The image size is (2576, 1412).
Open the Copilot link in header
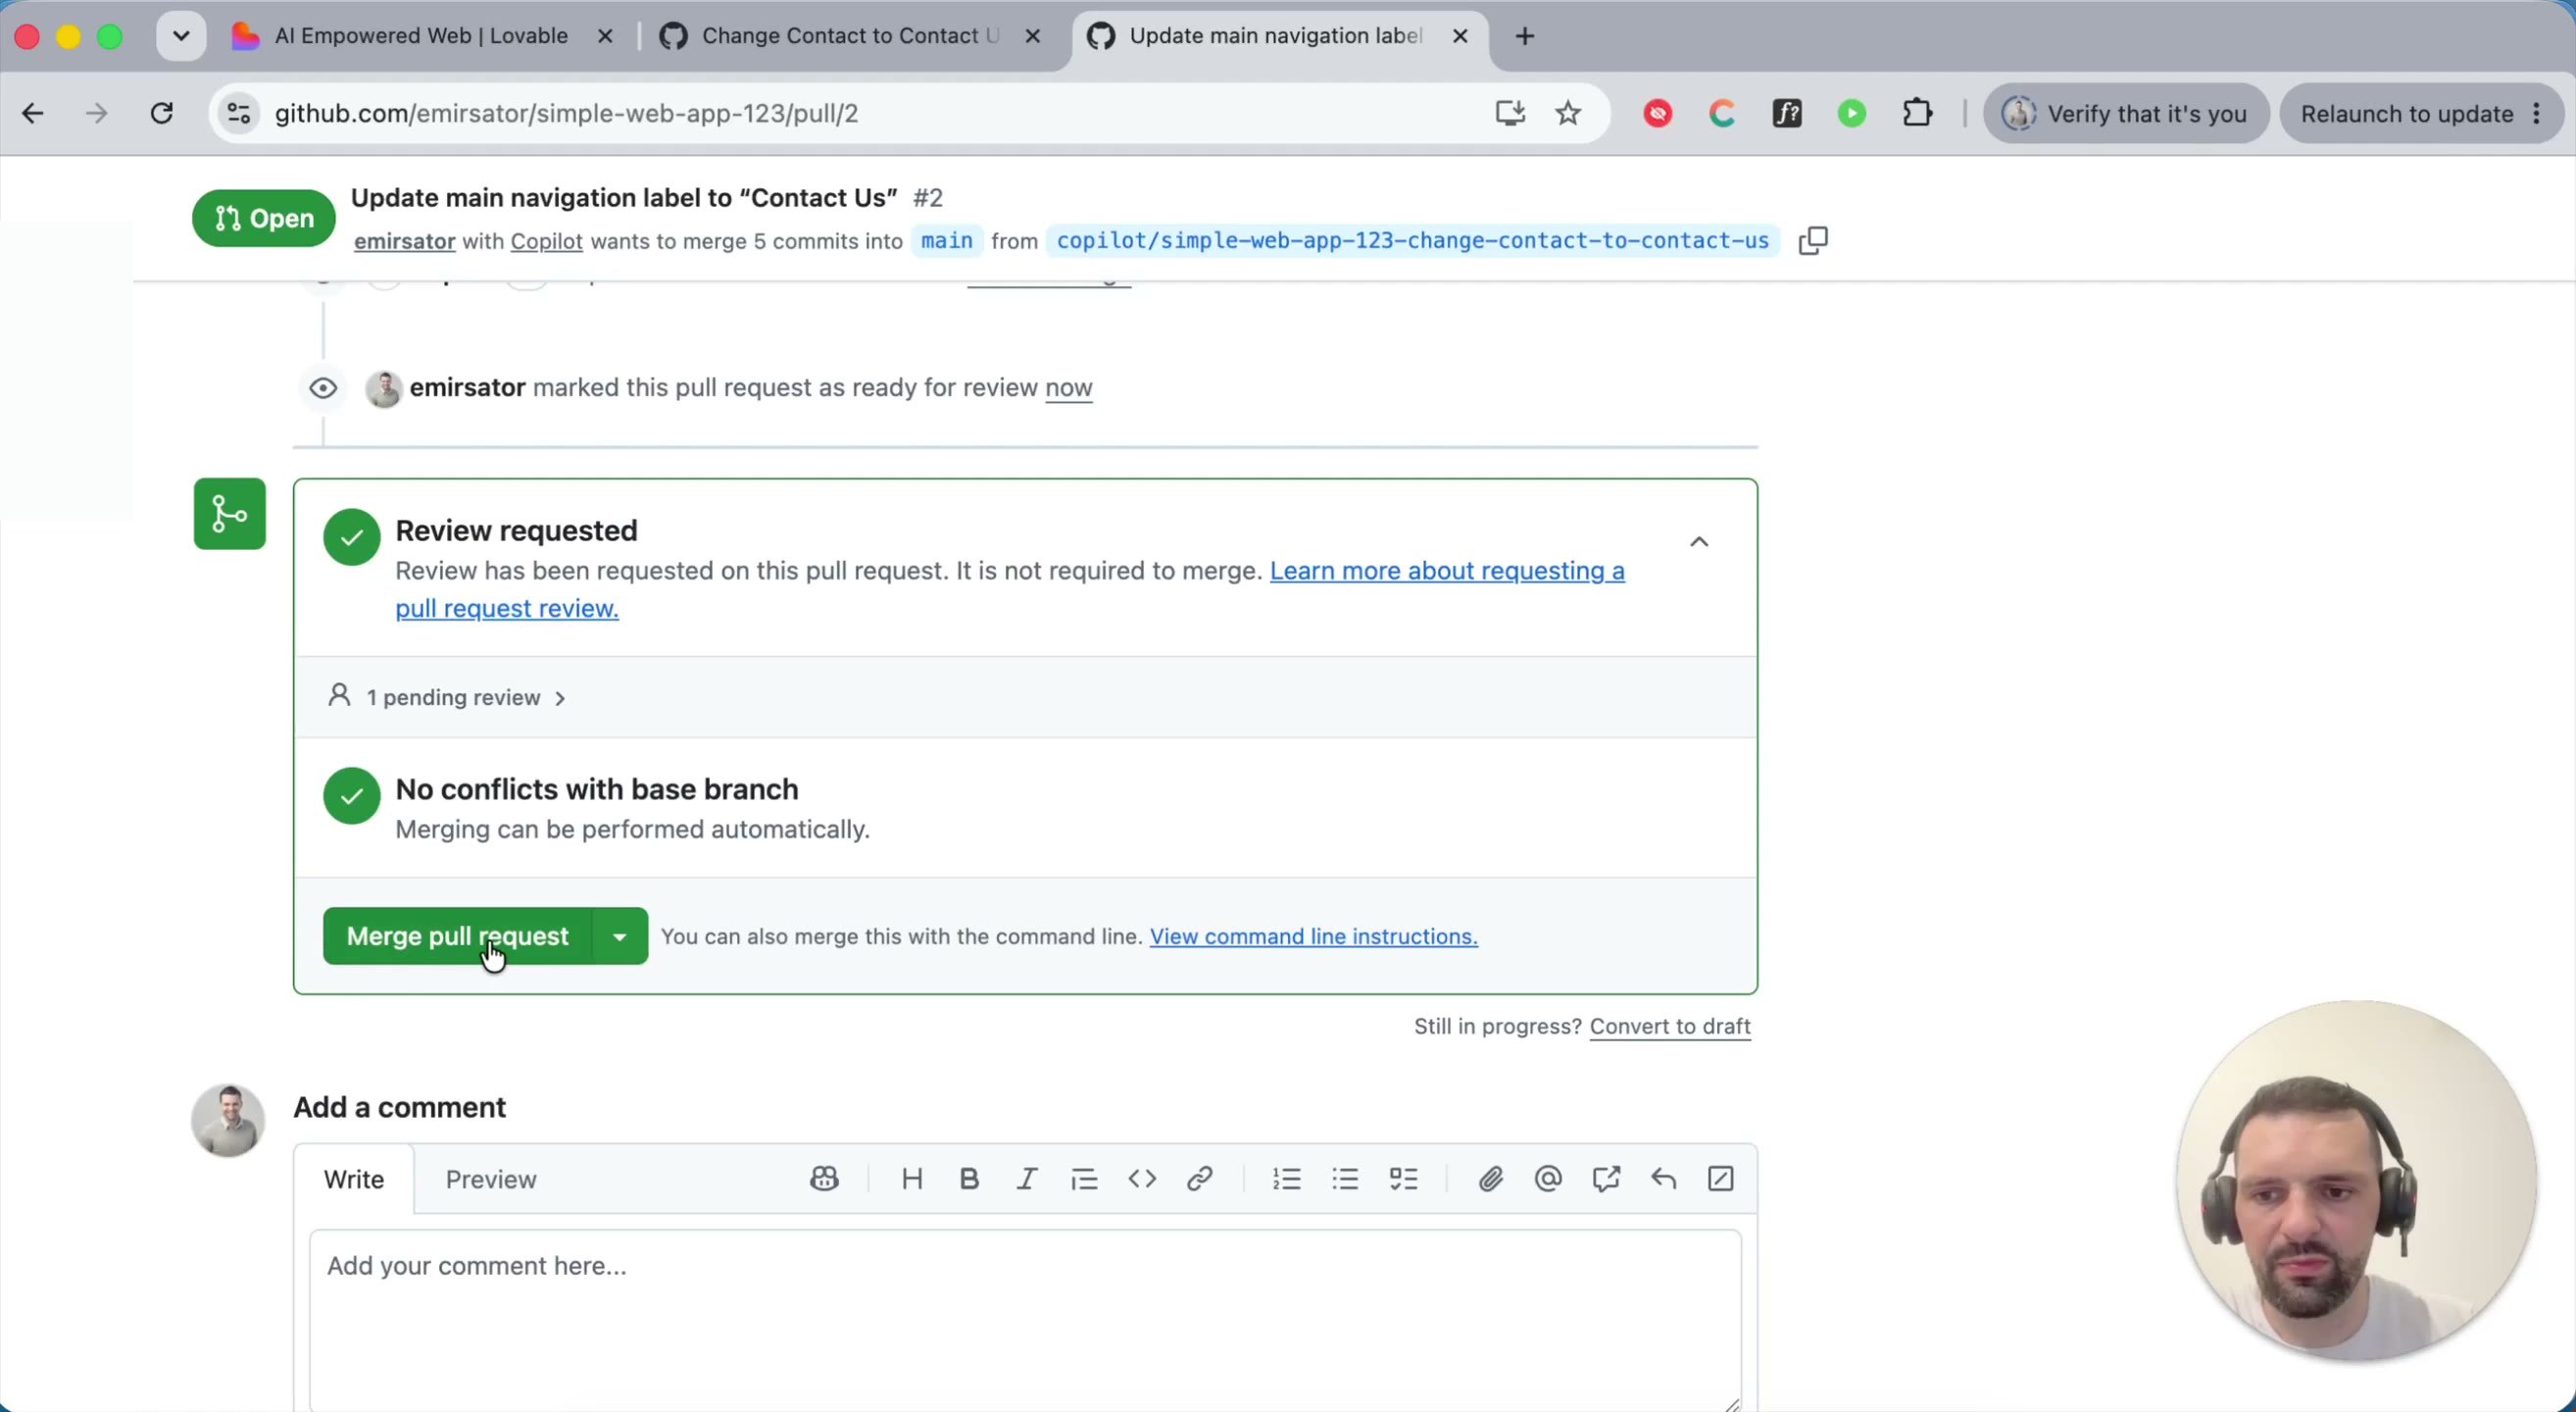tap(546, 241)
